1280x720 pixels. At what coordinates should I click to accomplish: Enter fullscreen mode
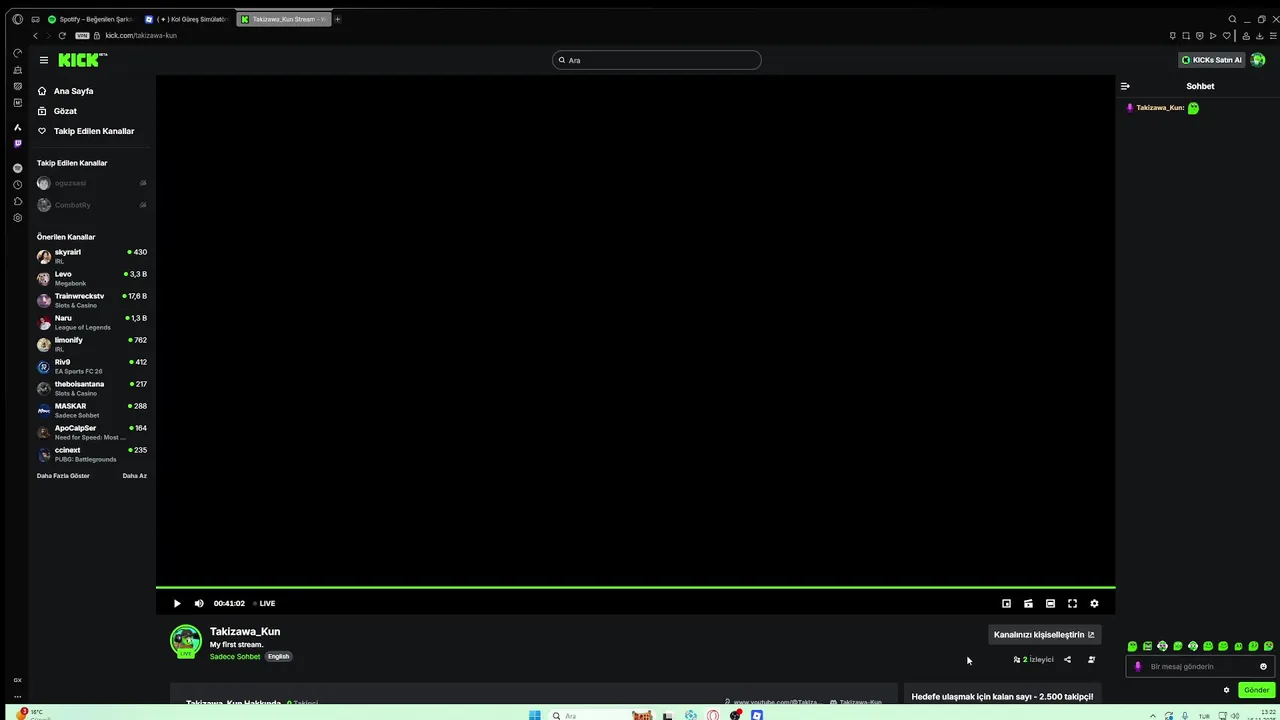1072,603
